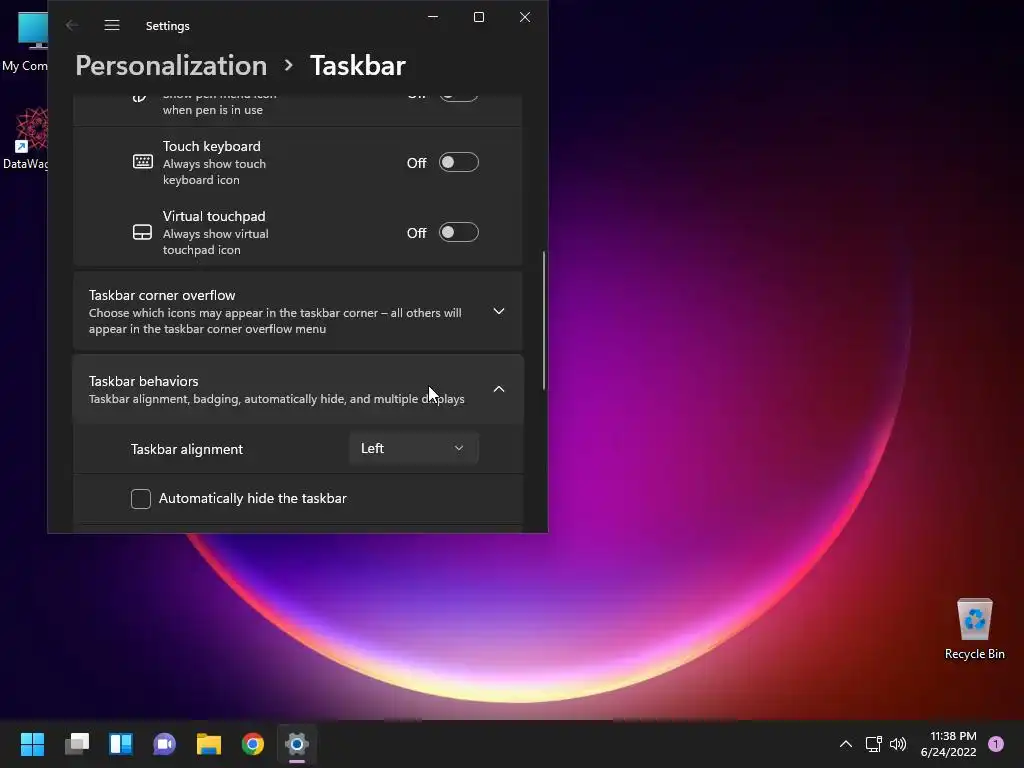Click the Settings gear taskbar icon
Image resolution: width=1024 pixels, height=768 pixels.
(296, 744)
